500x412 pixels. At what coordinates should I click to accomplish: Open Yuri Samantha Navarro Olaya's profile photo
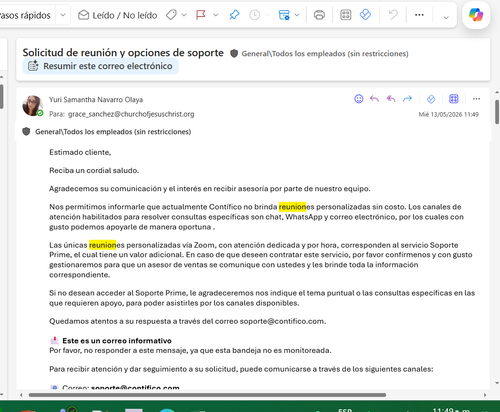coord(32,106)
